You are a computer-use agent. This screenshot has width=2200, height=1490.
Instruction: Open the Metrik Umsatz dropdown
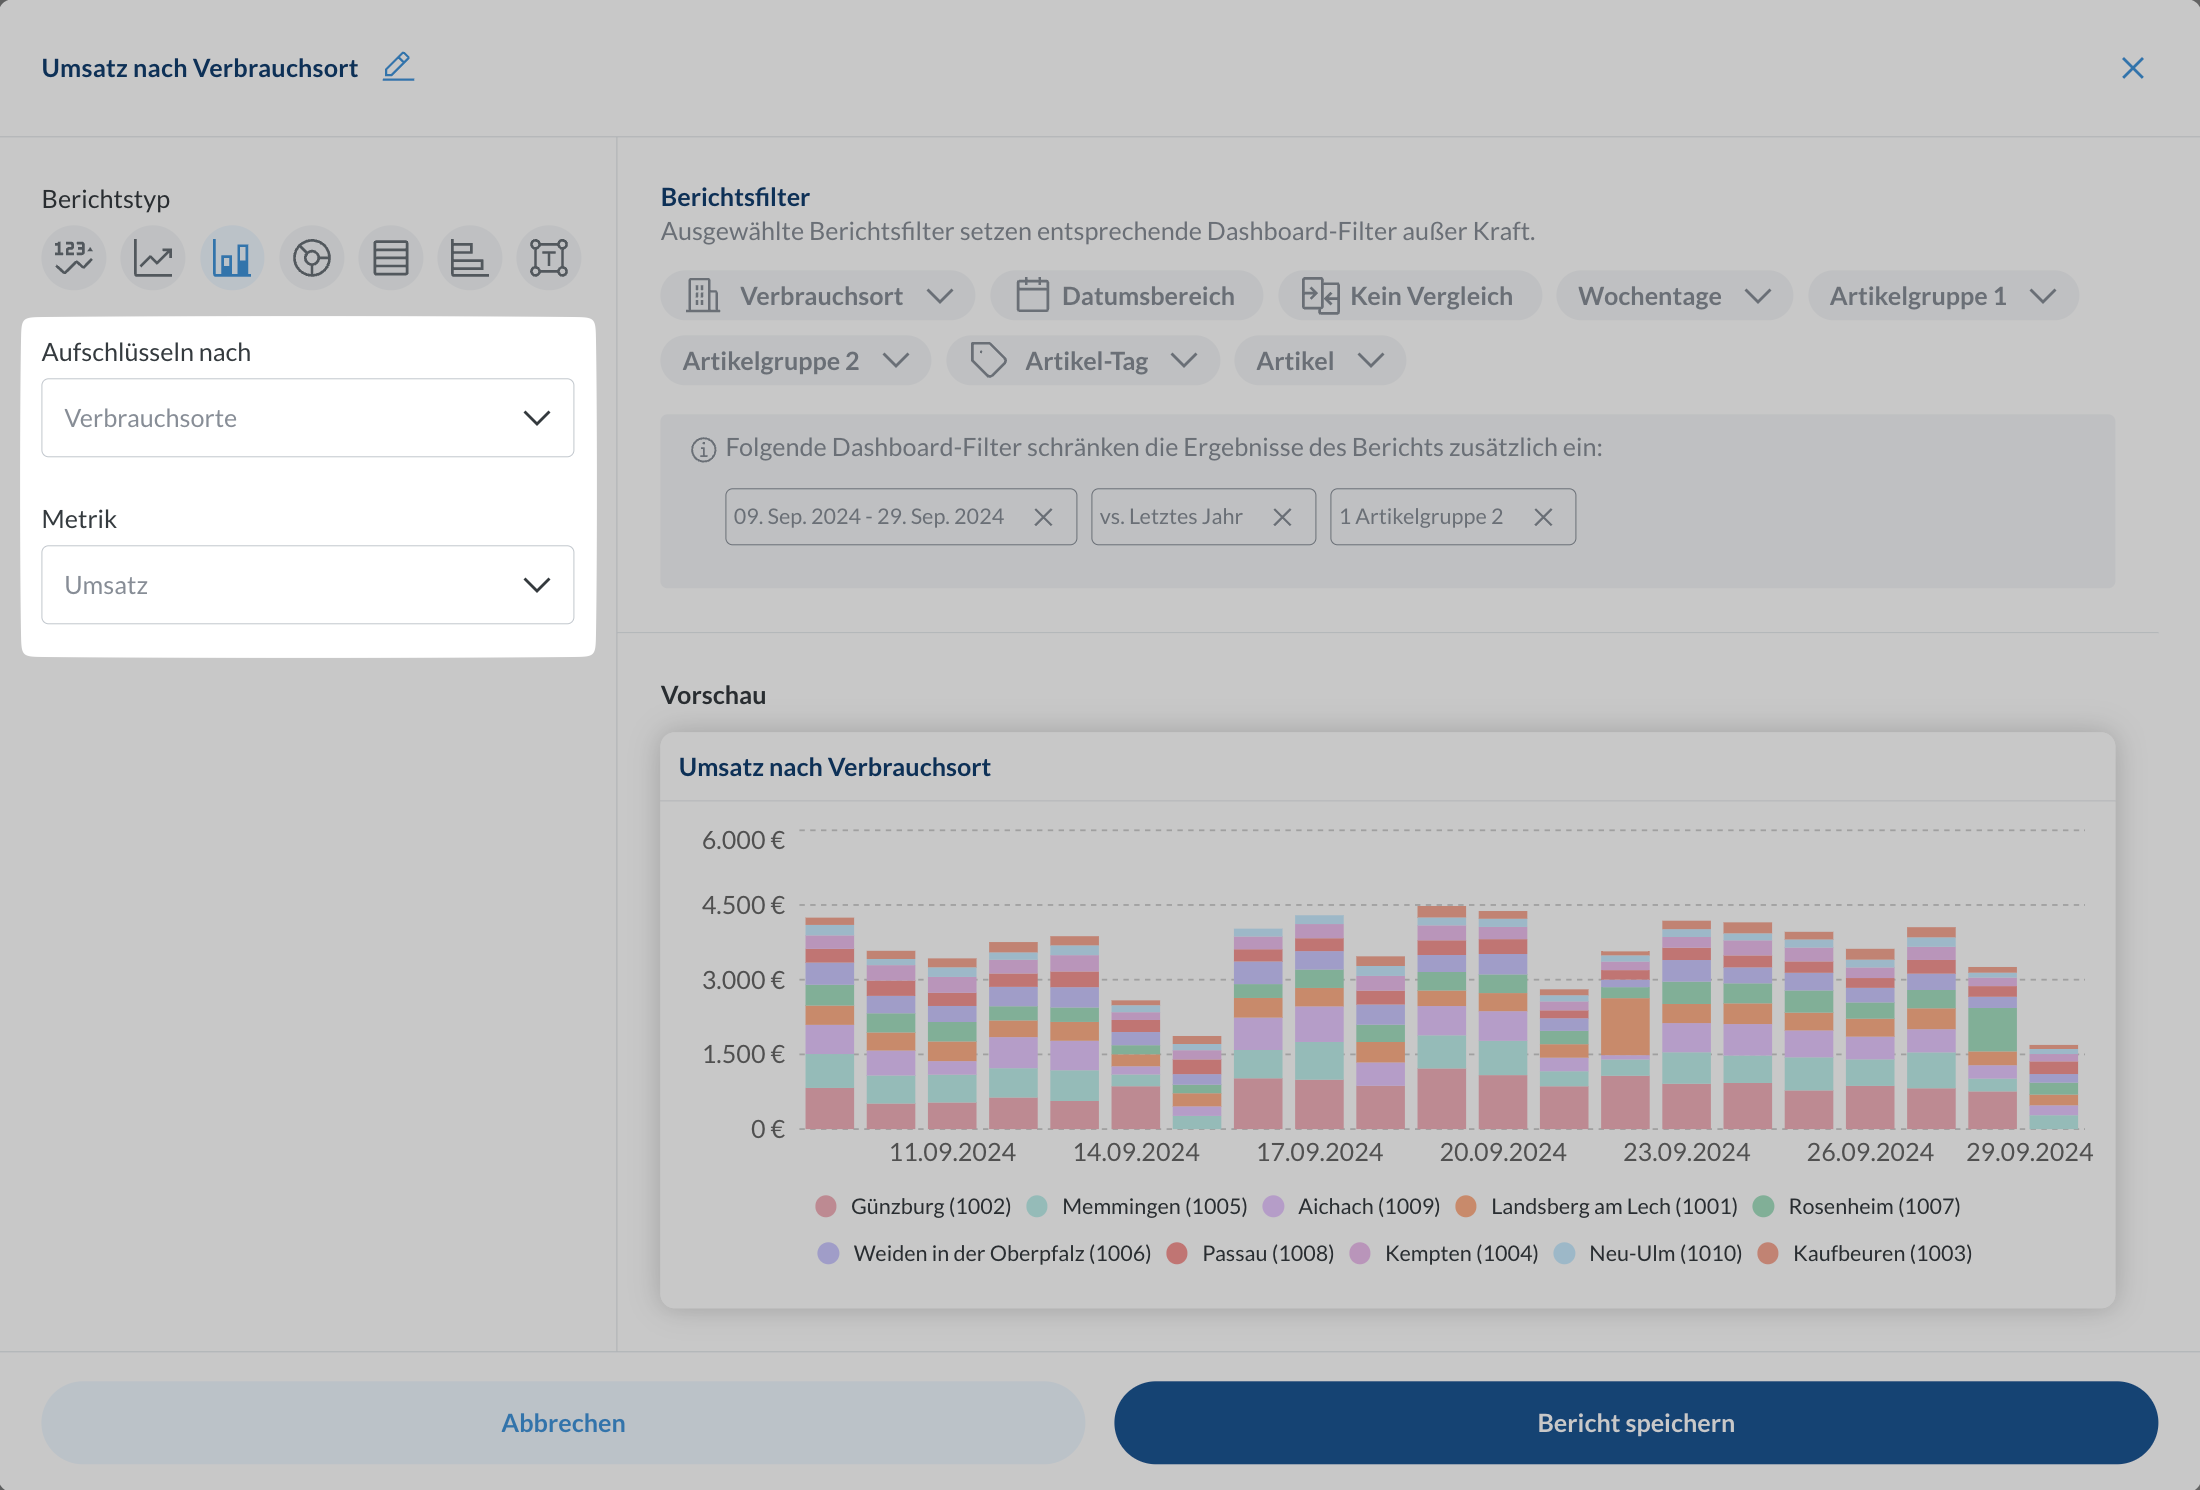click(x=307, y=585)
